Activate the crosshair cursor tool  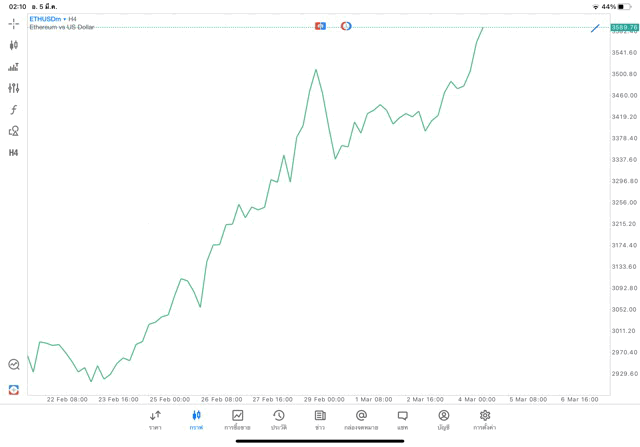coord(13,23)
